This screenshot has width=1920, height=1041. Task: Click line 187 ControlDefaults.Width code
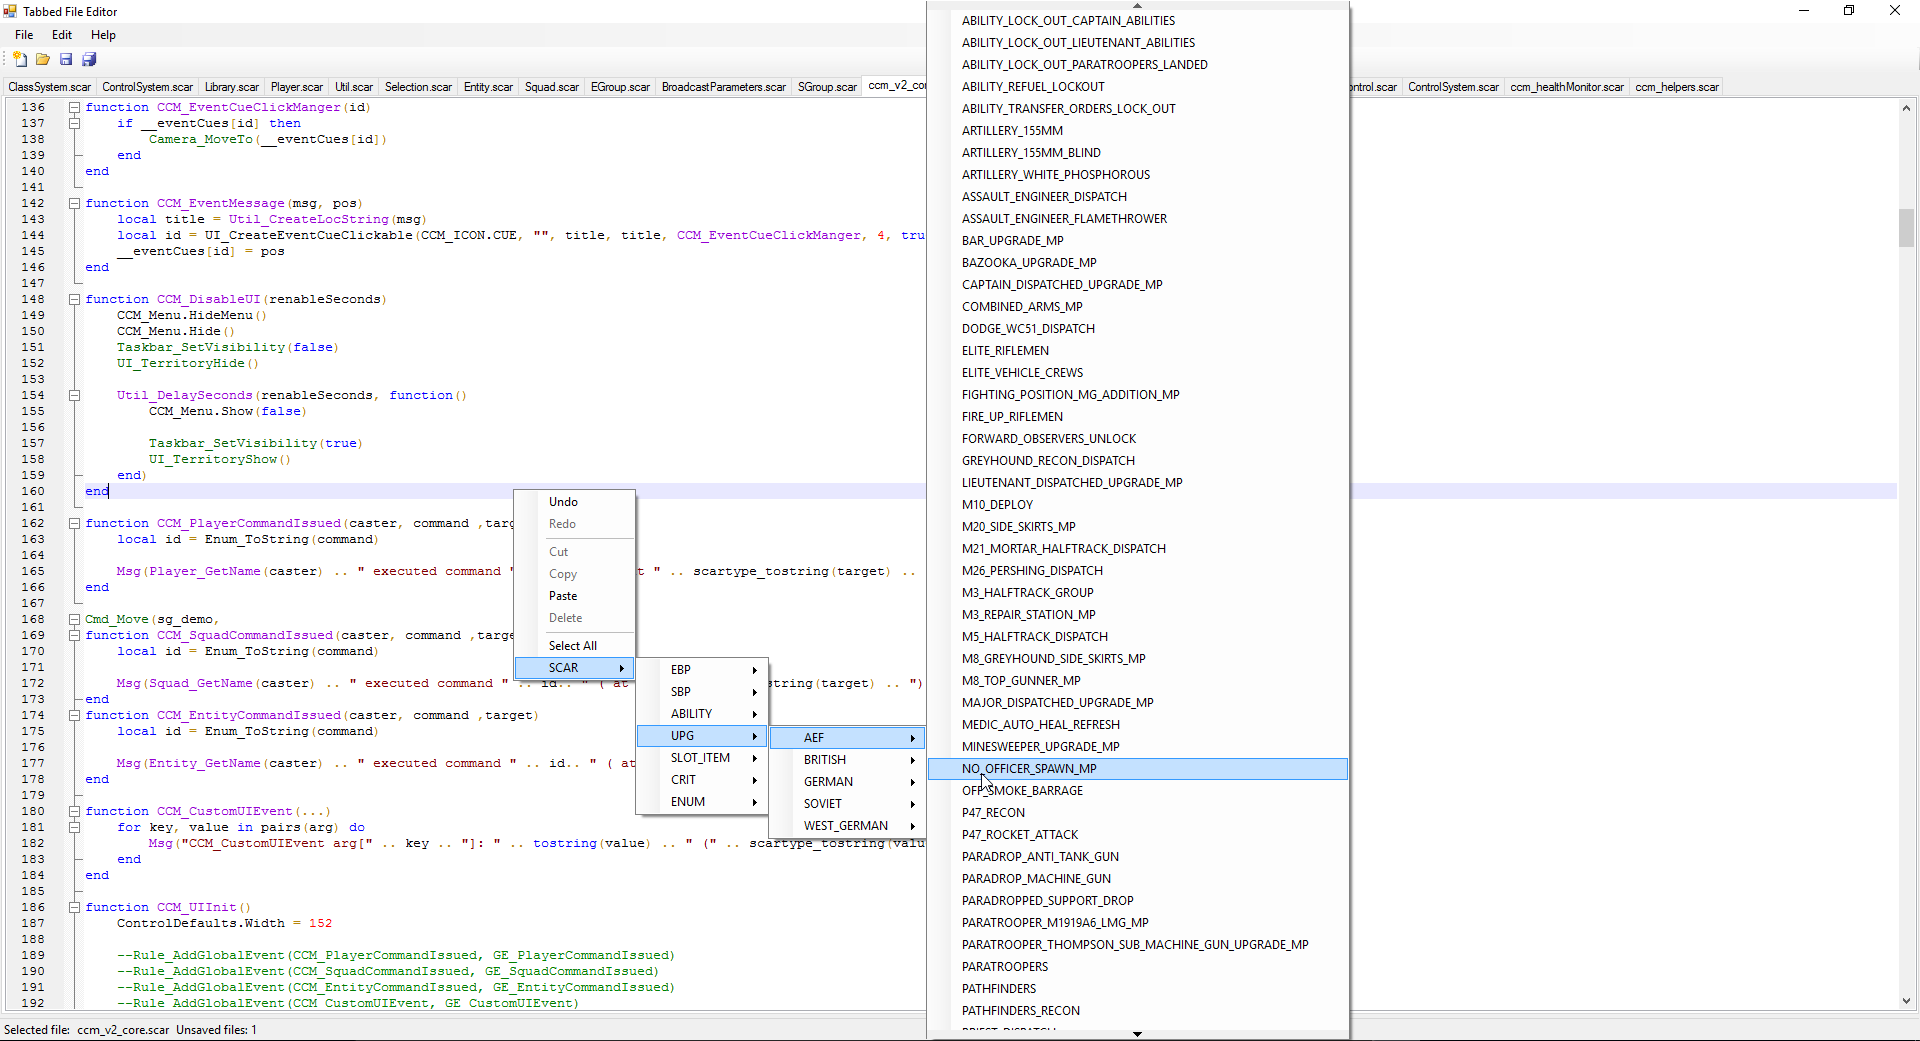[224, 923]
